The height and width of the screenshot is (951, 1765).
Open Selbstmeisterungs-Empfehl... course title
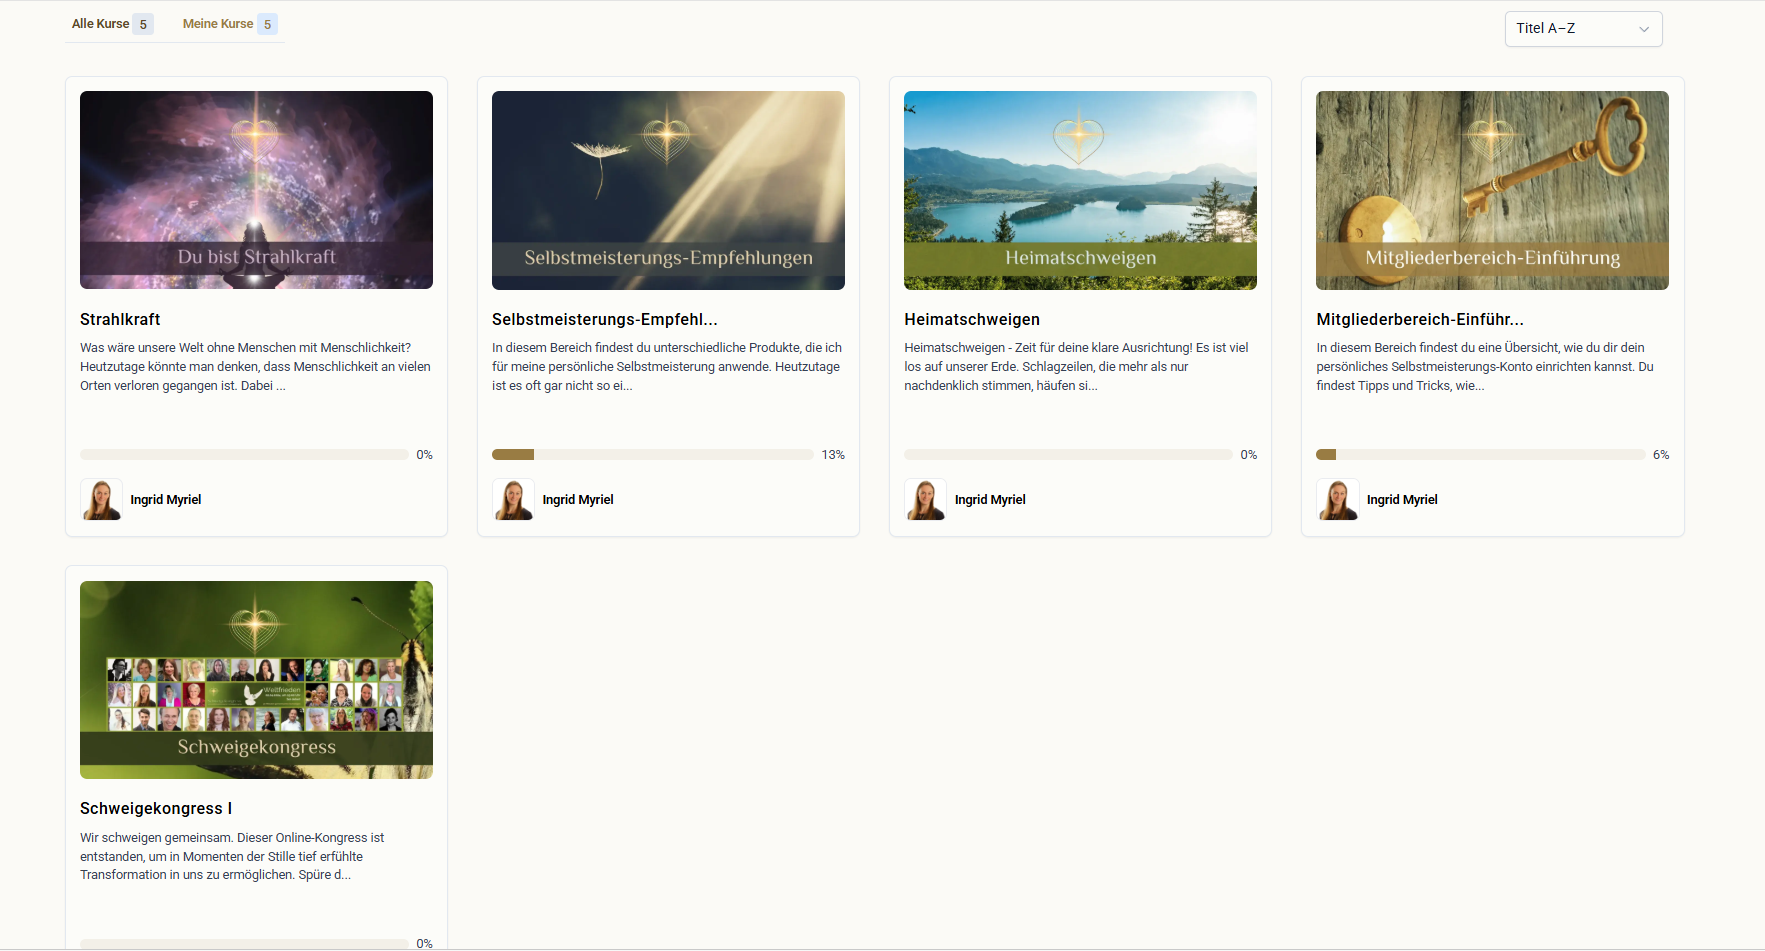click(x=604, y=319)
